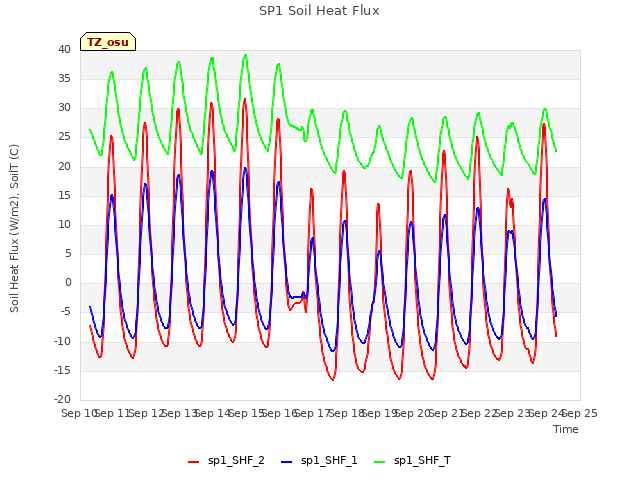Click the y-axis tick label 15

point(64,196)
